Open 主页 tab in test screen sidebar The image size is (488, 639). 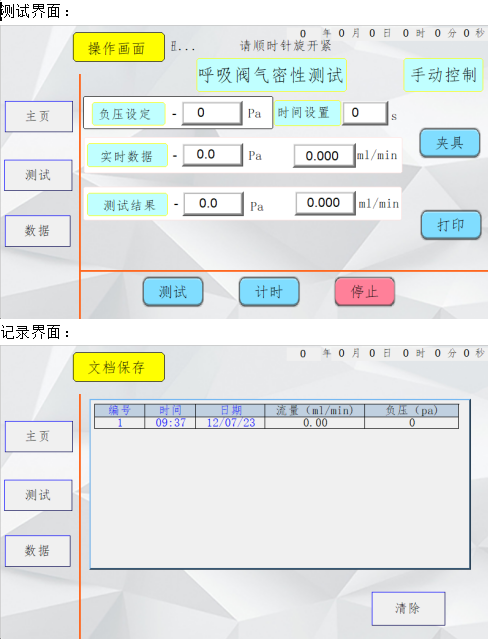pos(39,117)
